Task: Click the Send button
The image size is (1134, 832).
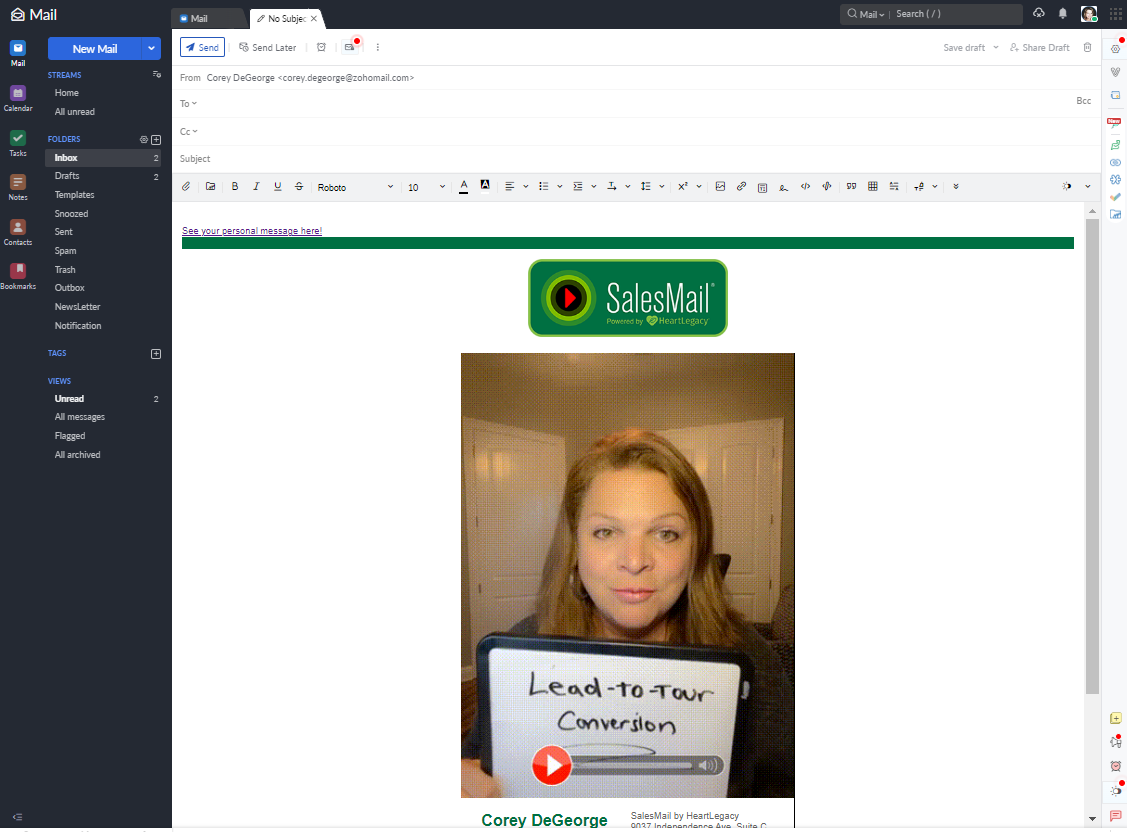Action: click(202, 48)
